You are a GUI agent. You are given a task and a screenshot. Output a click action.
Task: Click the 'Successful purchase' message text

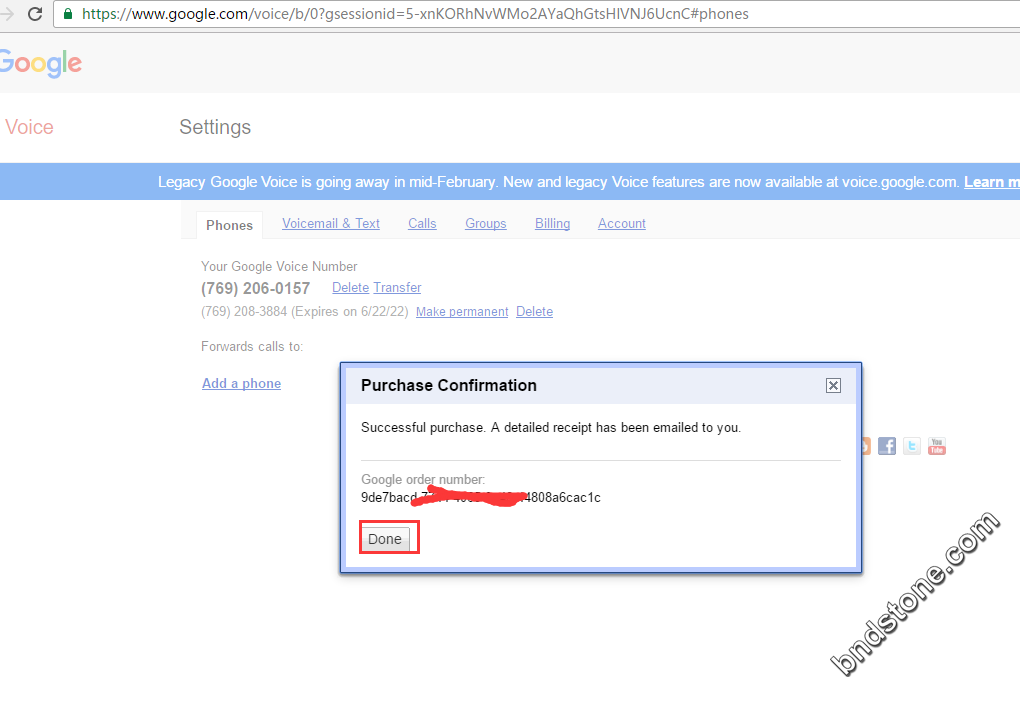pyautogui.click(x=551, y=427)
